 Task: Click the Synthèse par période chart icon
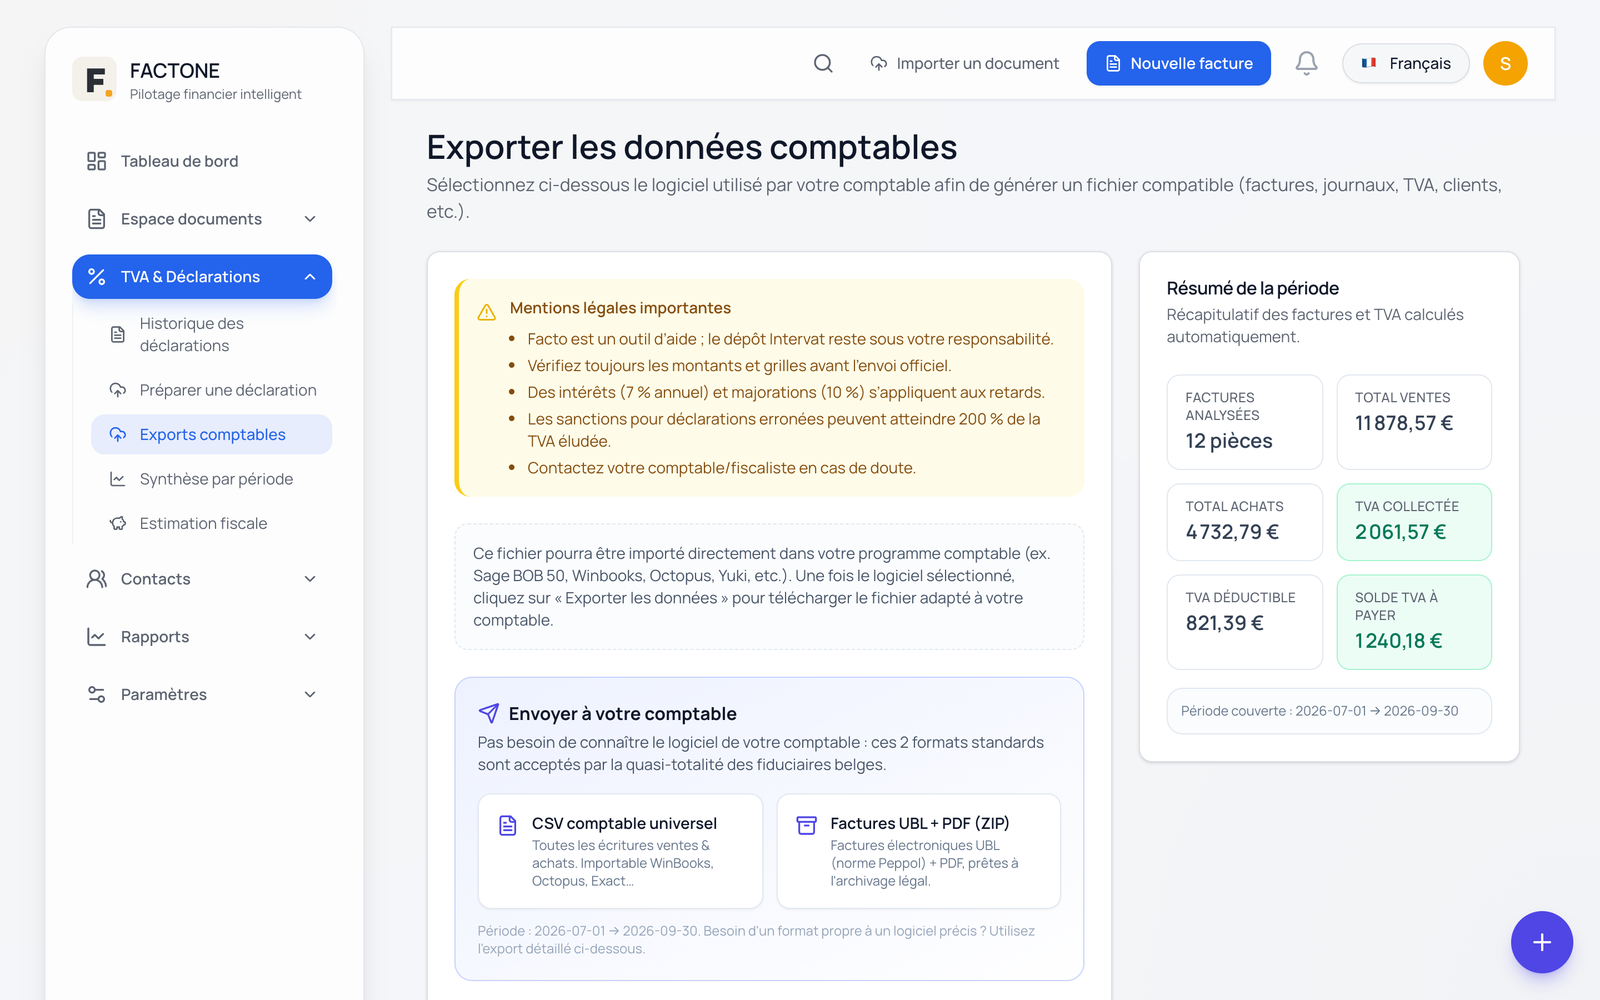coord(118,479)
